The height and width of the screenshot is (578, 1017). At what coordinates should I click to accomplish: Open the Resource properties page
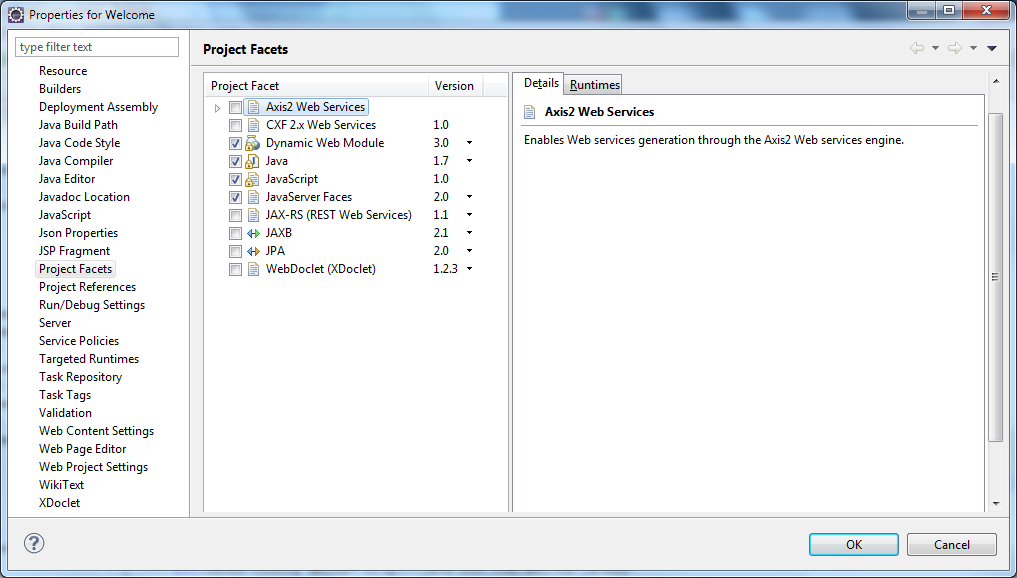(63, 71)
